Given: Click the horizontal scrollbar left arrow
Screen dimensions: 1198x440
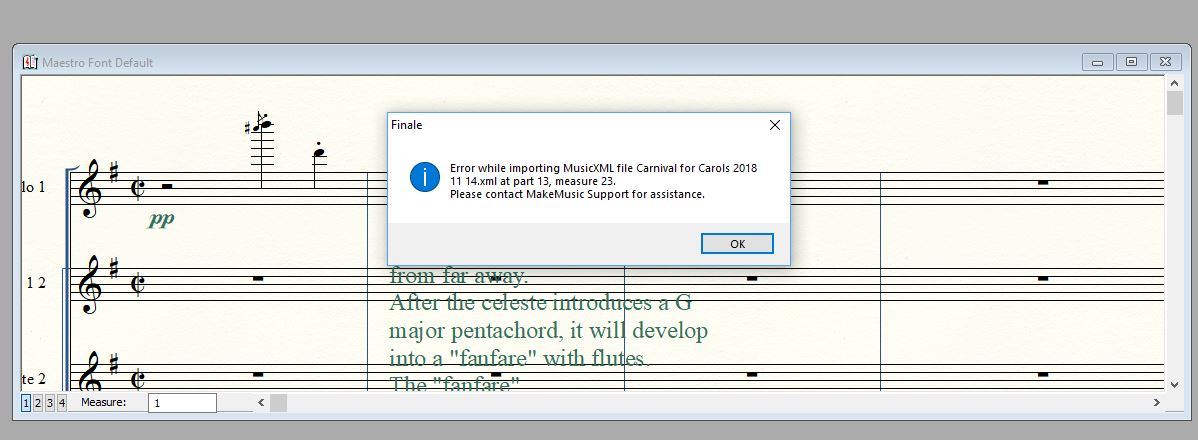Looking at the screenshot, I should [262, 403].
